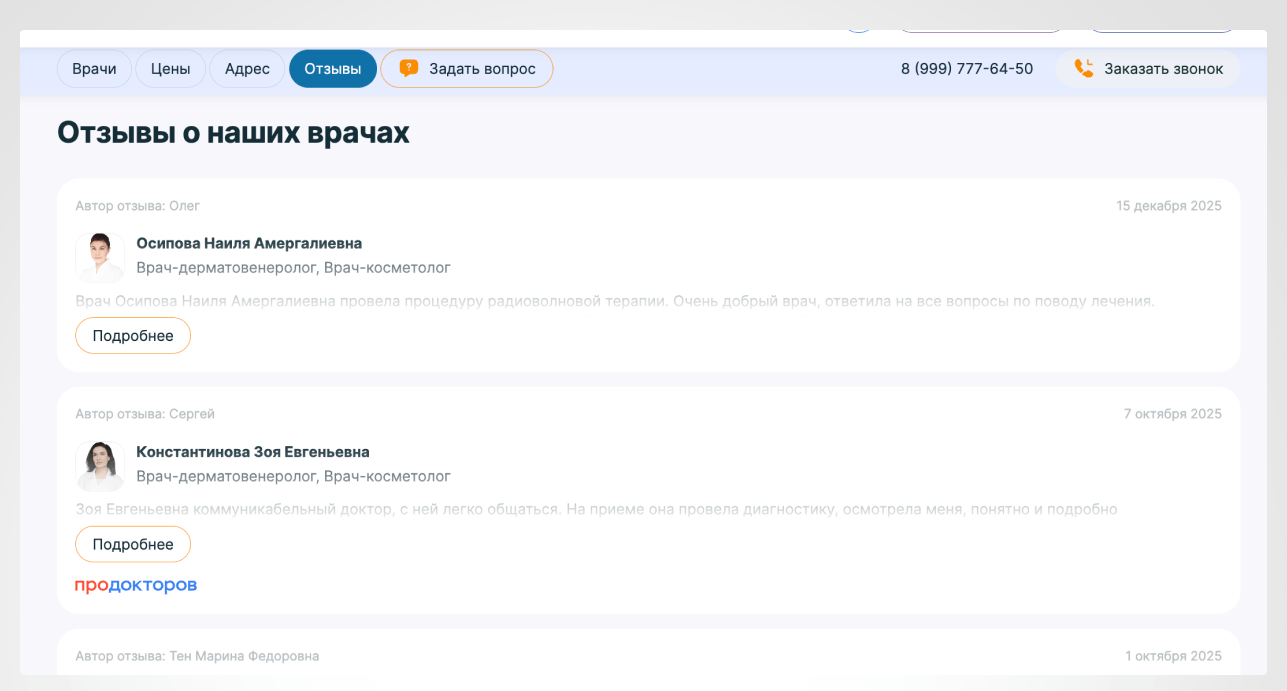Open doctor profile Константинова Зоя Евгеньевна
The image size is (1287, 691).
click(253, 452)
